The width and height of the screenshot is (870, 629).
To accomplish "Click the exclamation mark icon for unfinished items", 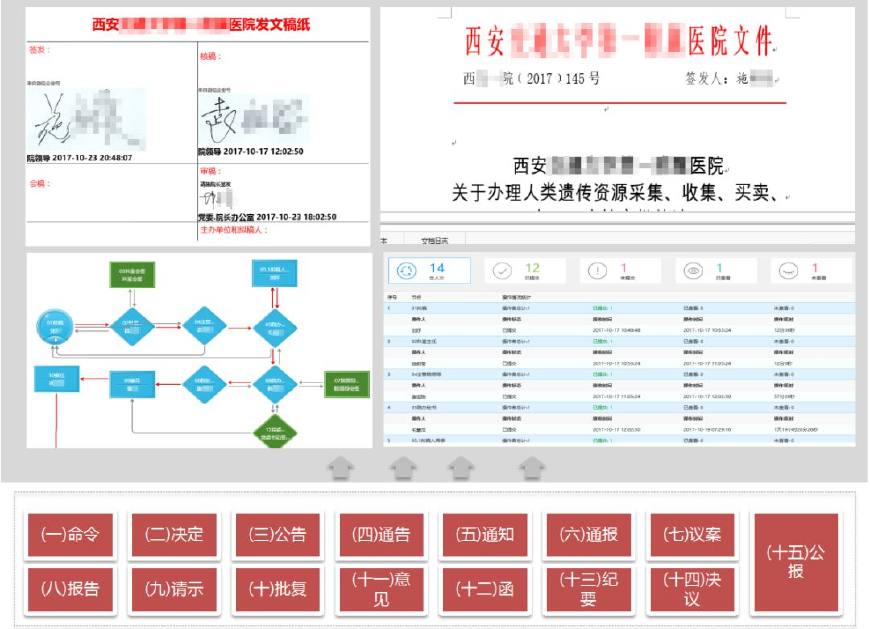I will point(597,269).
